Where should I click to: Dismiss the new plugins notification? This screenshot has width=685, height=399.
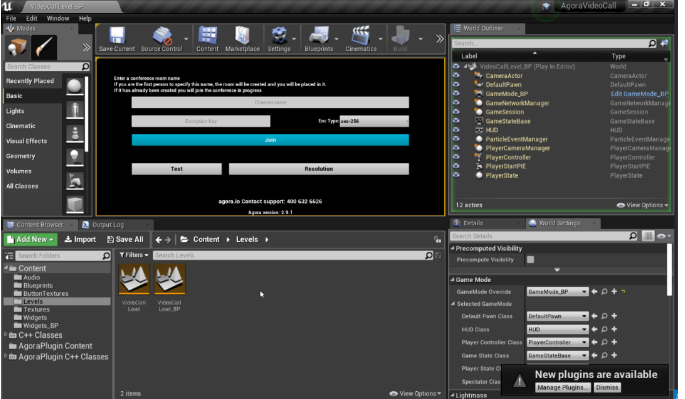tap(607, 388)
